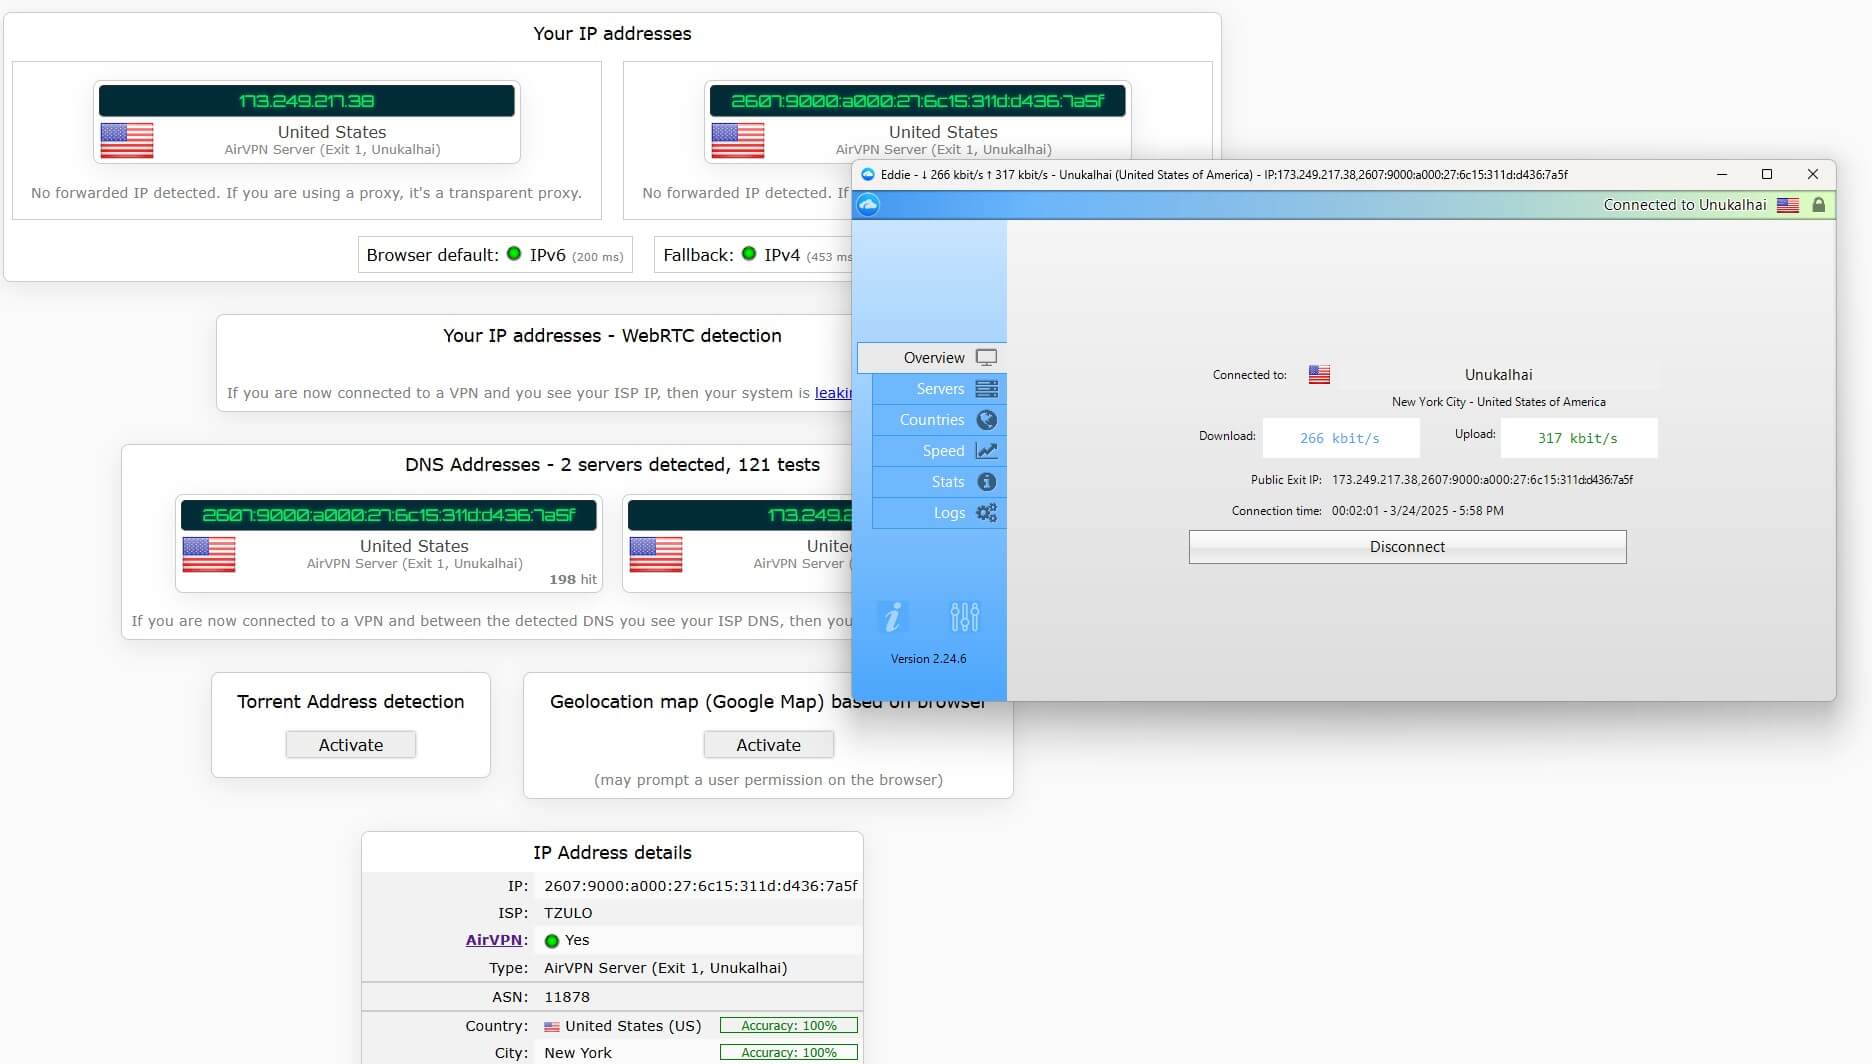The image size is (1872, 1064).
Task: Open the Countries list in Eddie sidebar
Action: click(x=935, y=420)
